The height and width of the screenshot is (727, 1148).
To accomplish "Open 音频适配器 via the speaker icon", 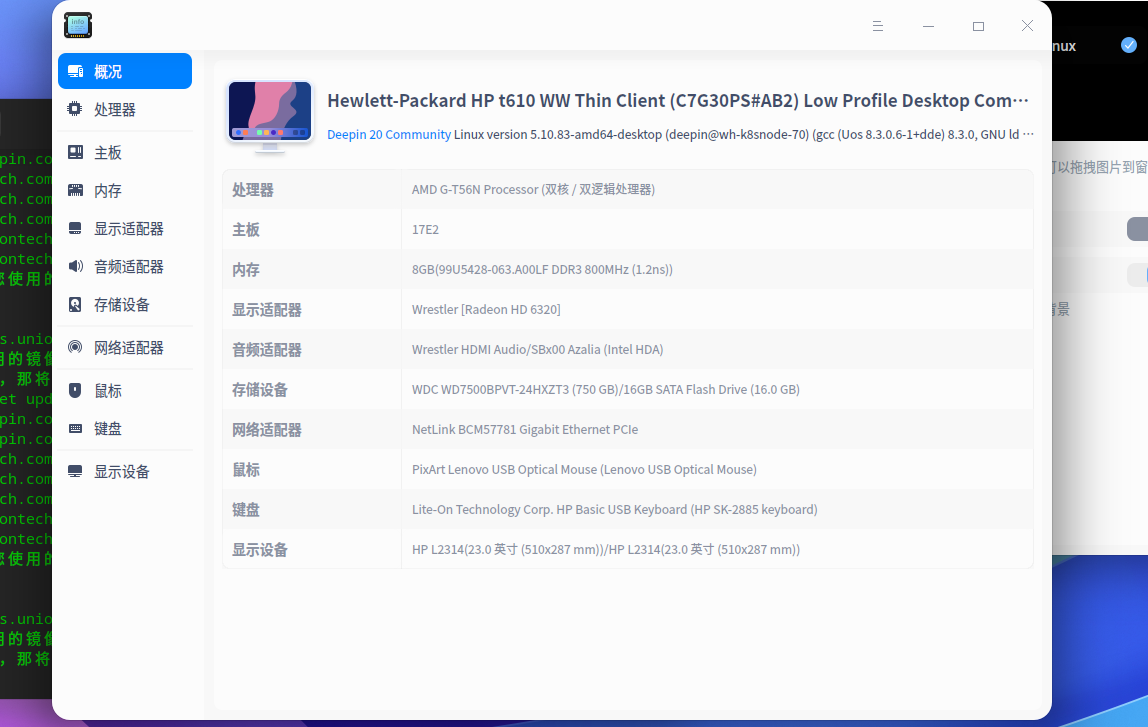I will 74,266.
